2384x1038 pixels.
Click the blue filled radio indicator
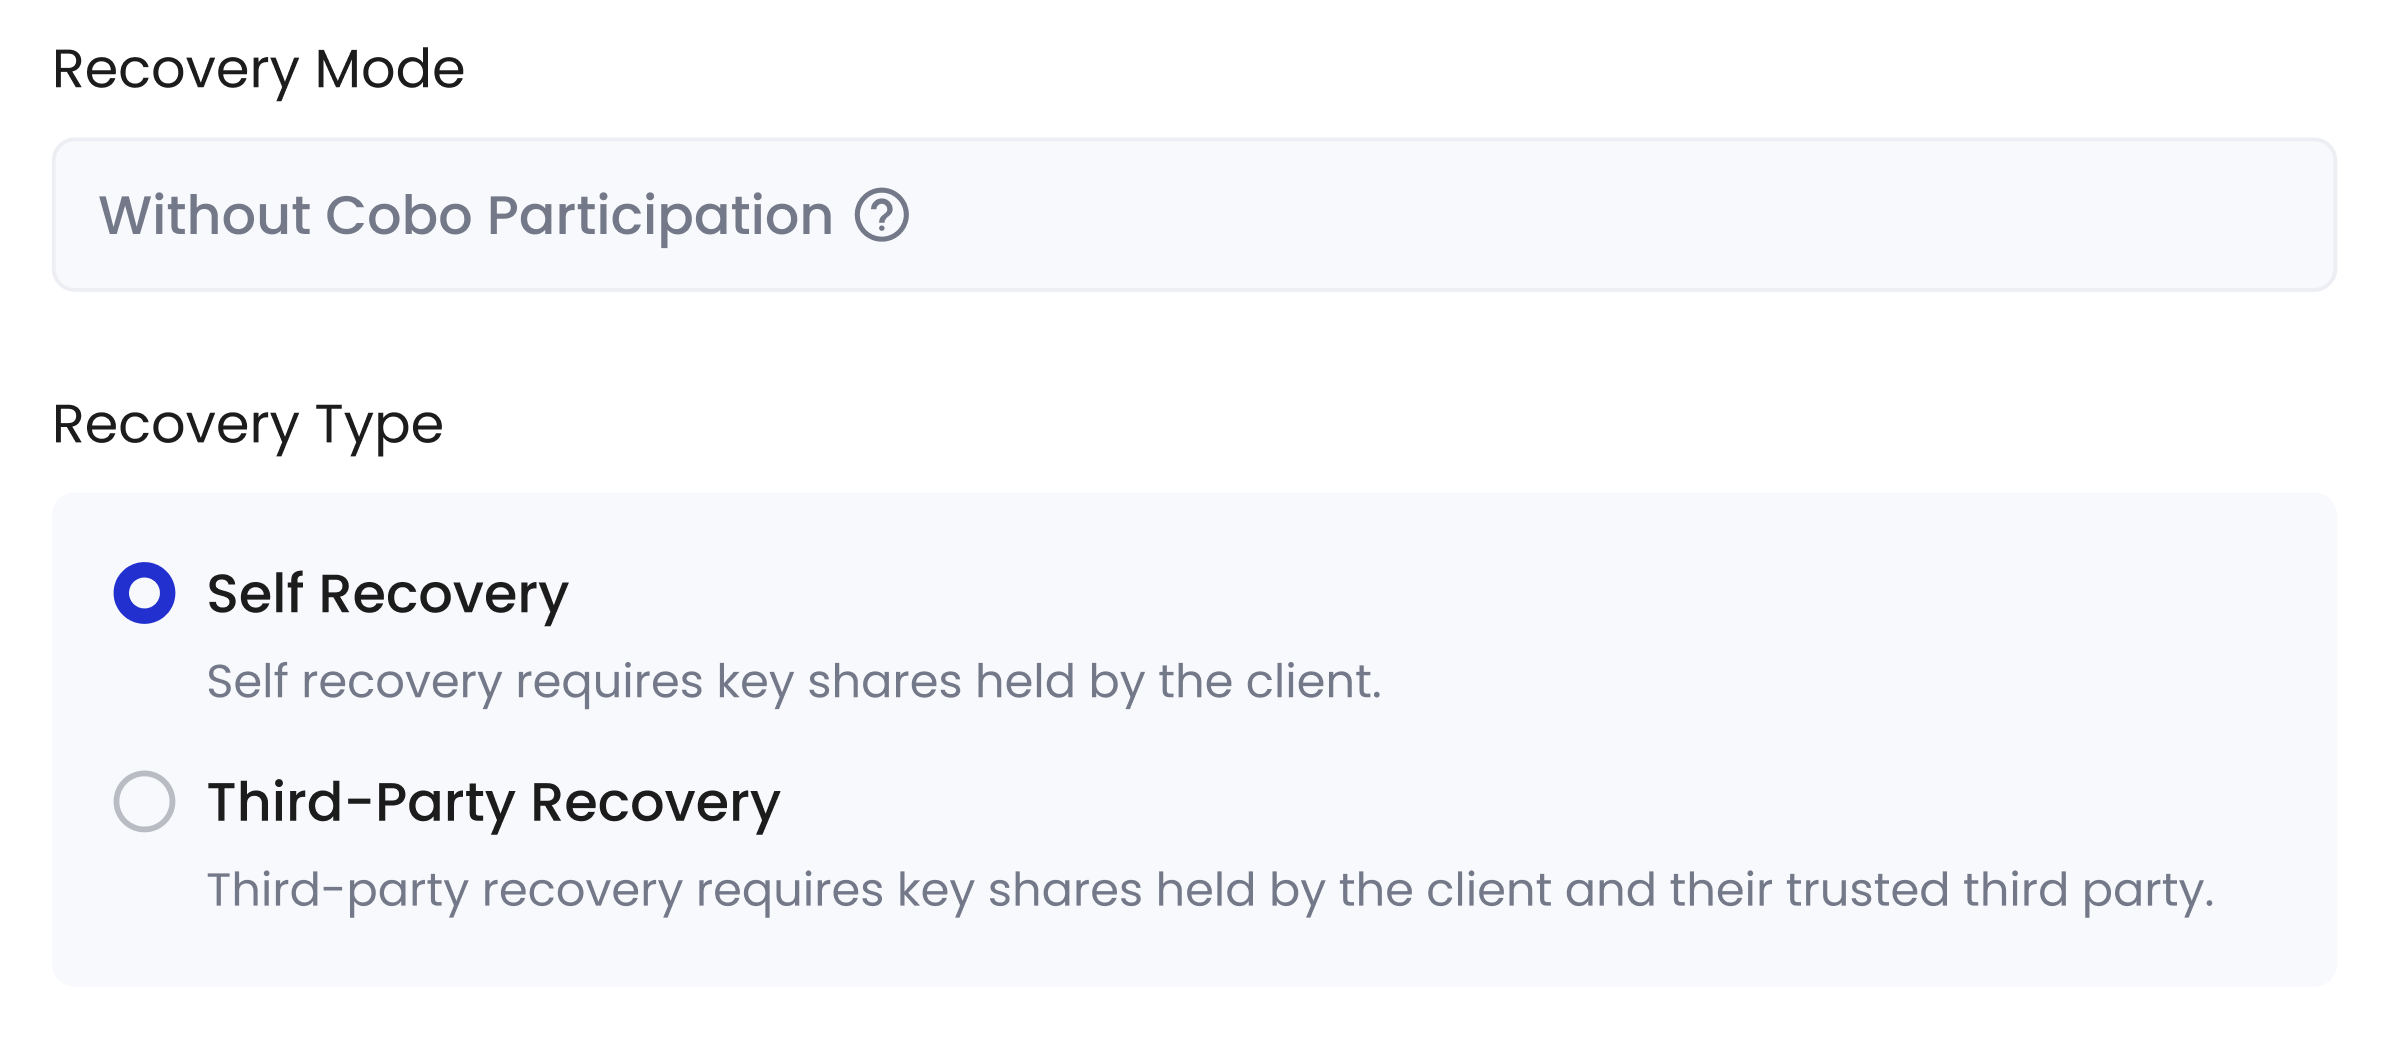coord(144,593)
